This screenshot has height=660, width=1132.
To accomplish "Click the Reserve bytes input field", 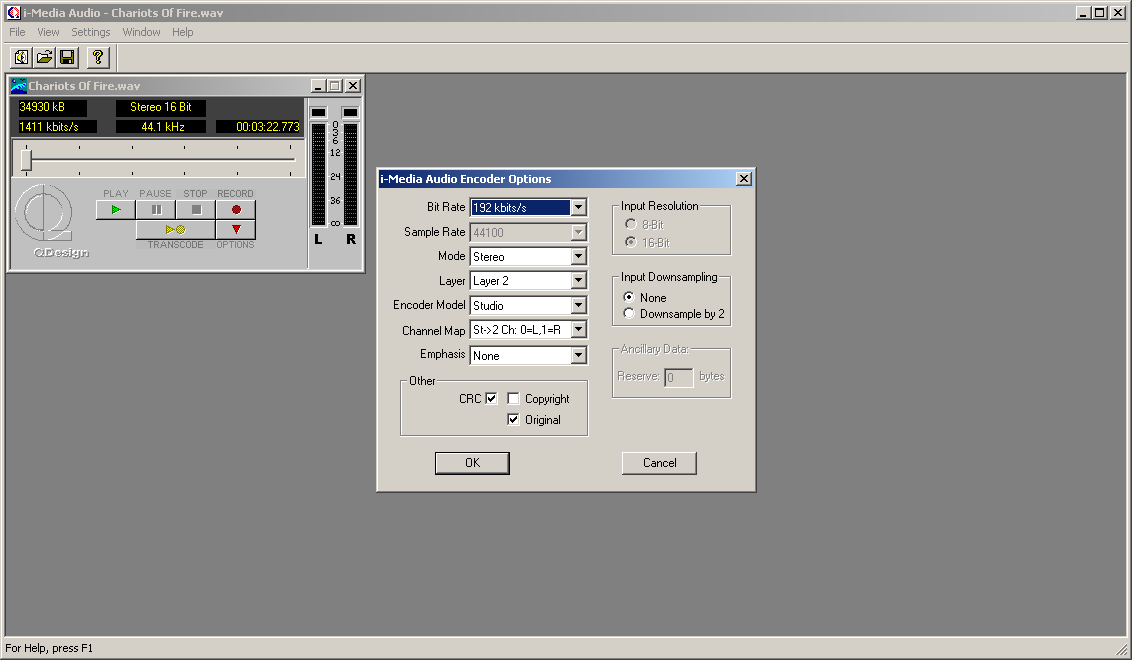I will click(679, 377).
